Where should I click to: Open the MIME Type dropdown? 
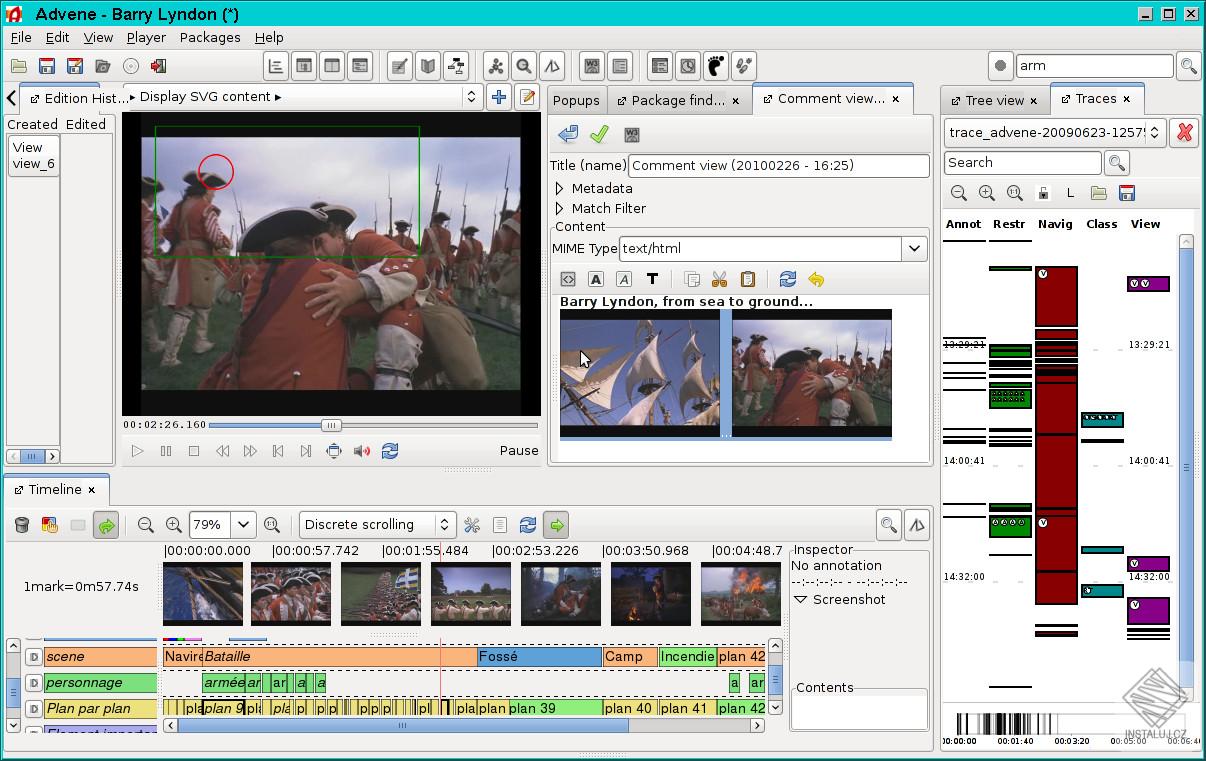pyautogui.click(x=914, y=248)
